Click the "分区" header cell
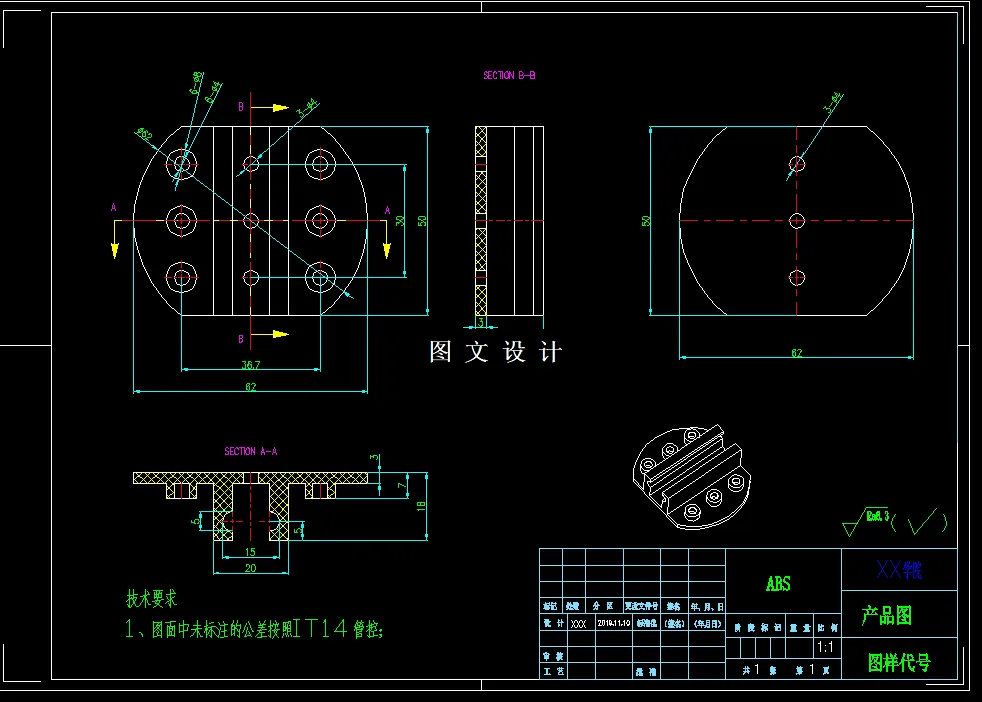This screenshot has width=982, height=702. point(603,606)
